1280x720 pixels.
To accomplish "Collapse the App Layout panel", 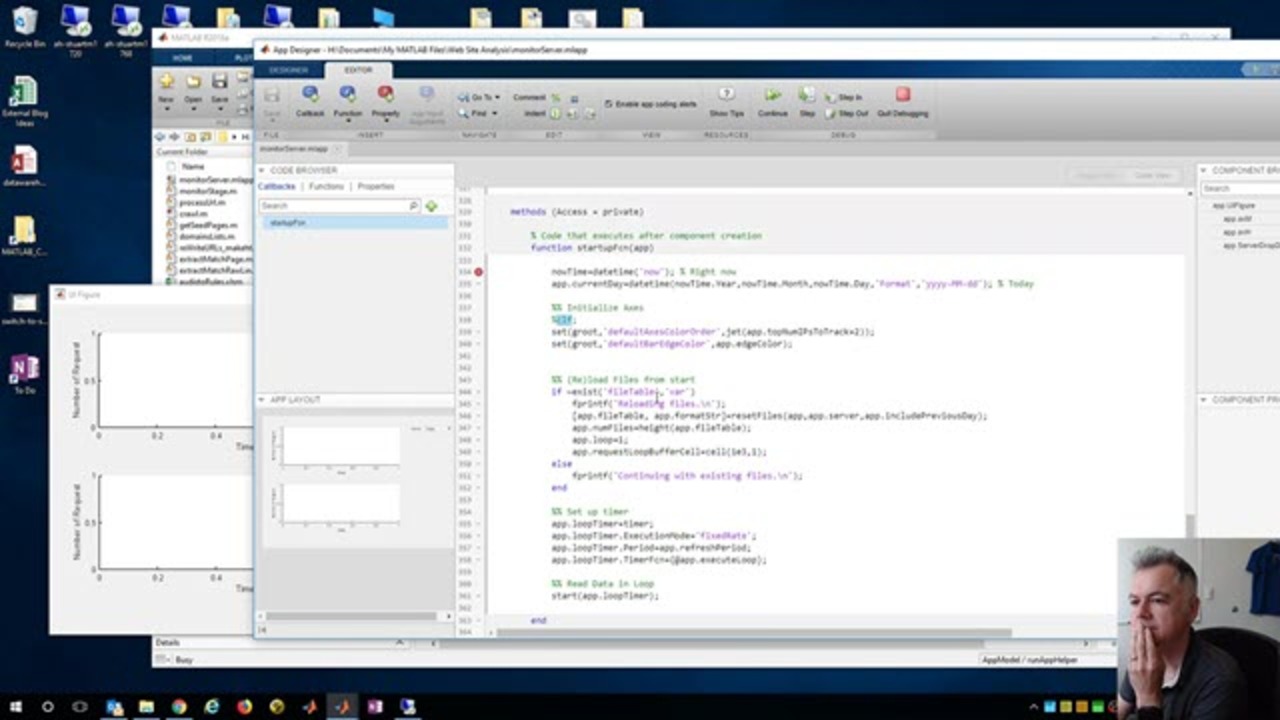I will [262, 400].
